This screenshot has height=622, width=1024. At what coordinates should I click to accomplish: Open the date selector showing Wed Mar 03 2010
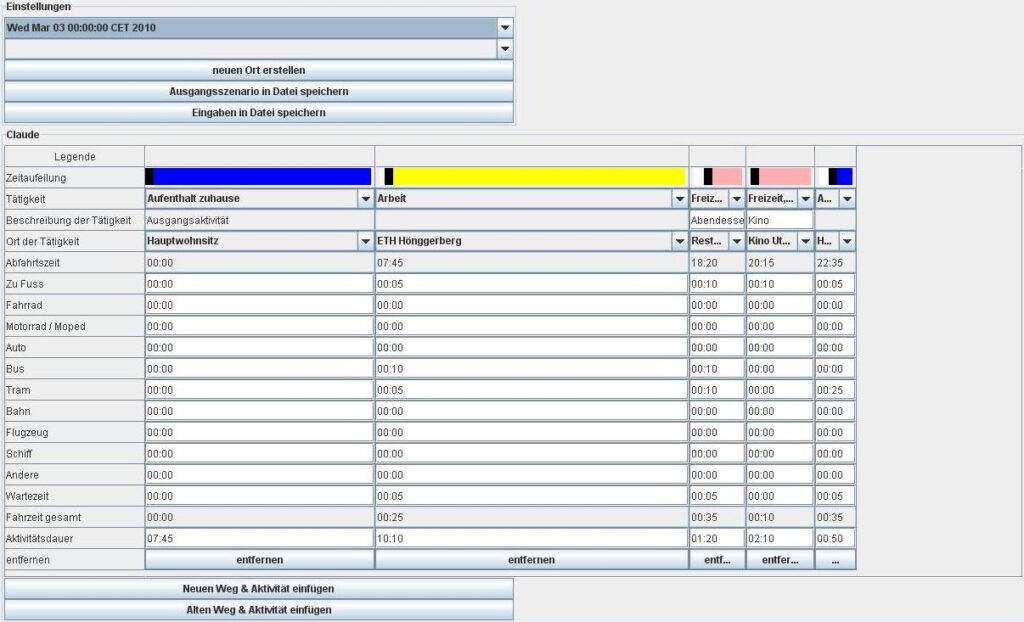pos(506,28)
